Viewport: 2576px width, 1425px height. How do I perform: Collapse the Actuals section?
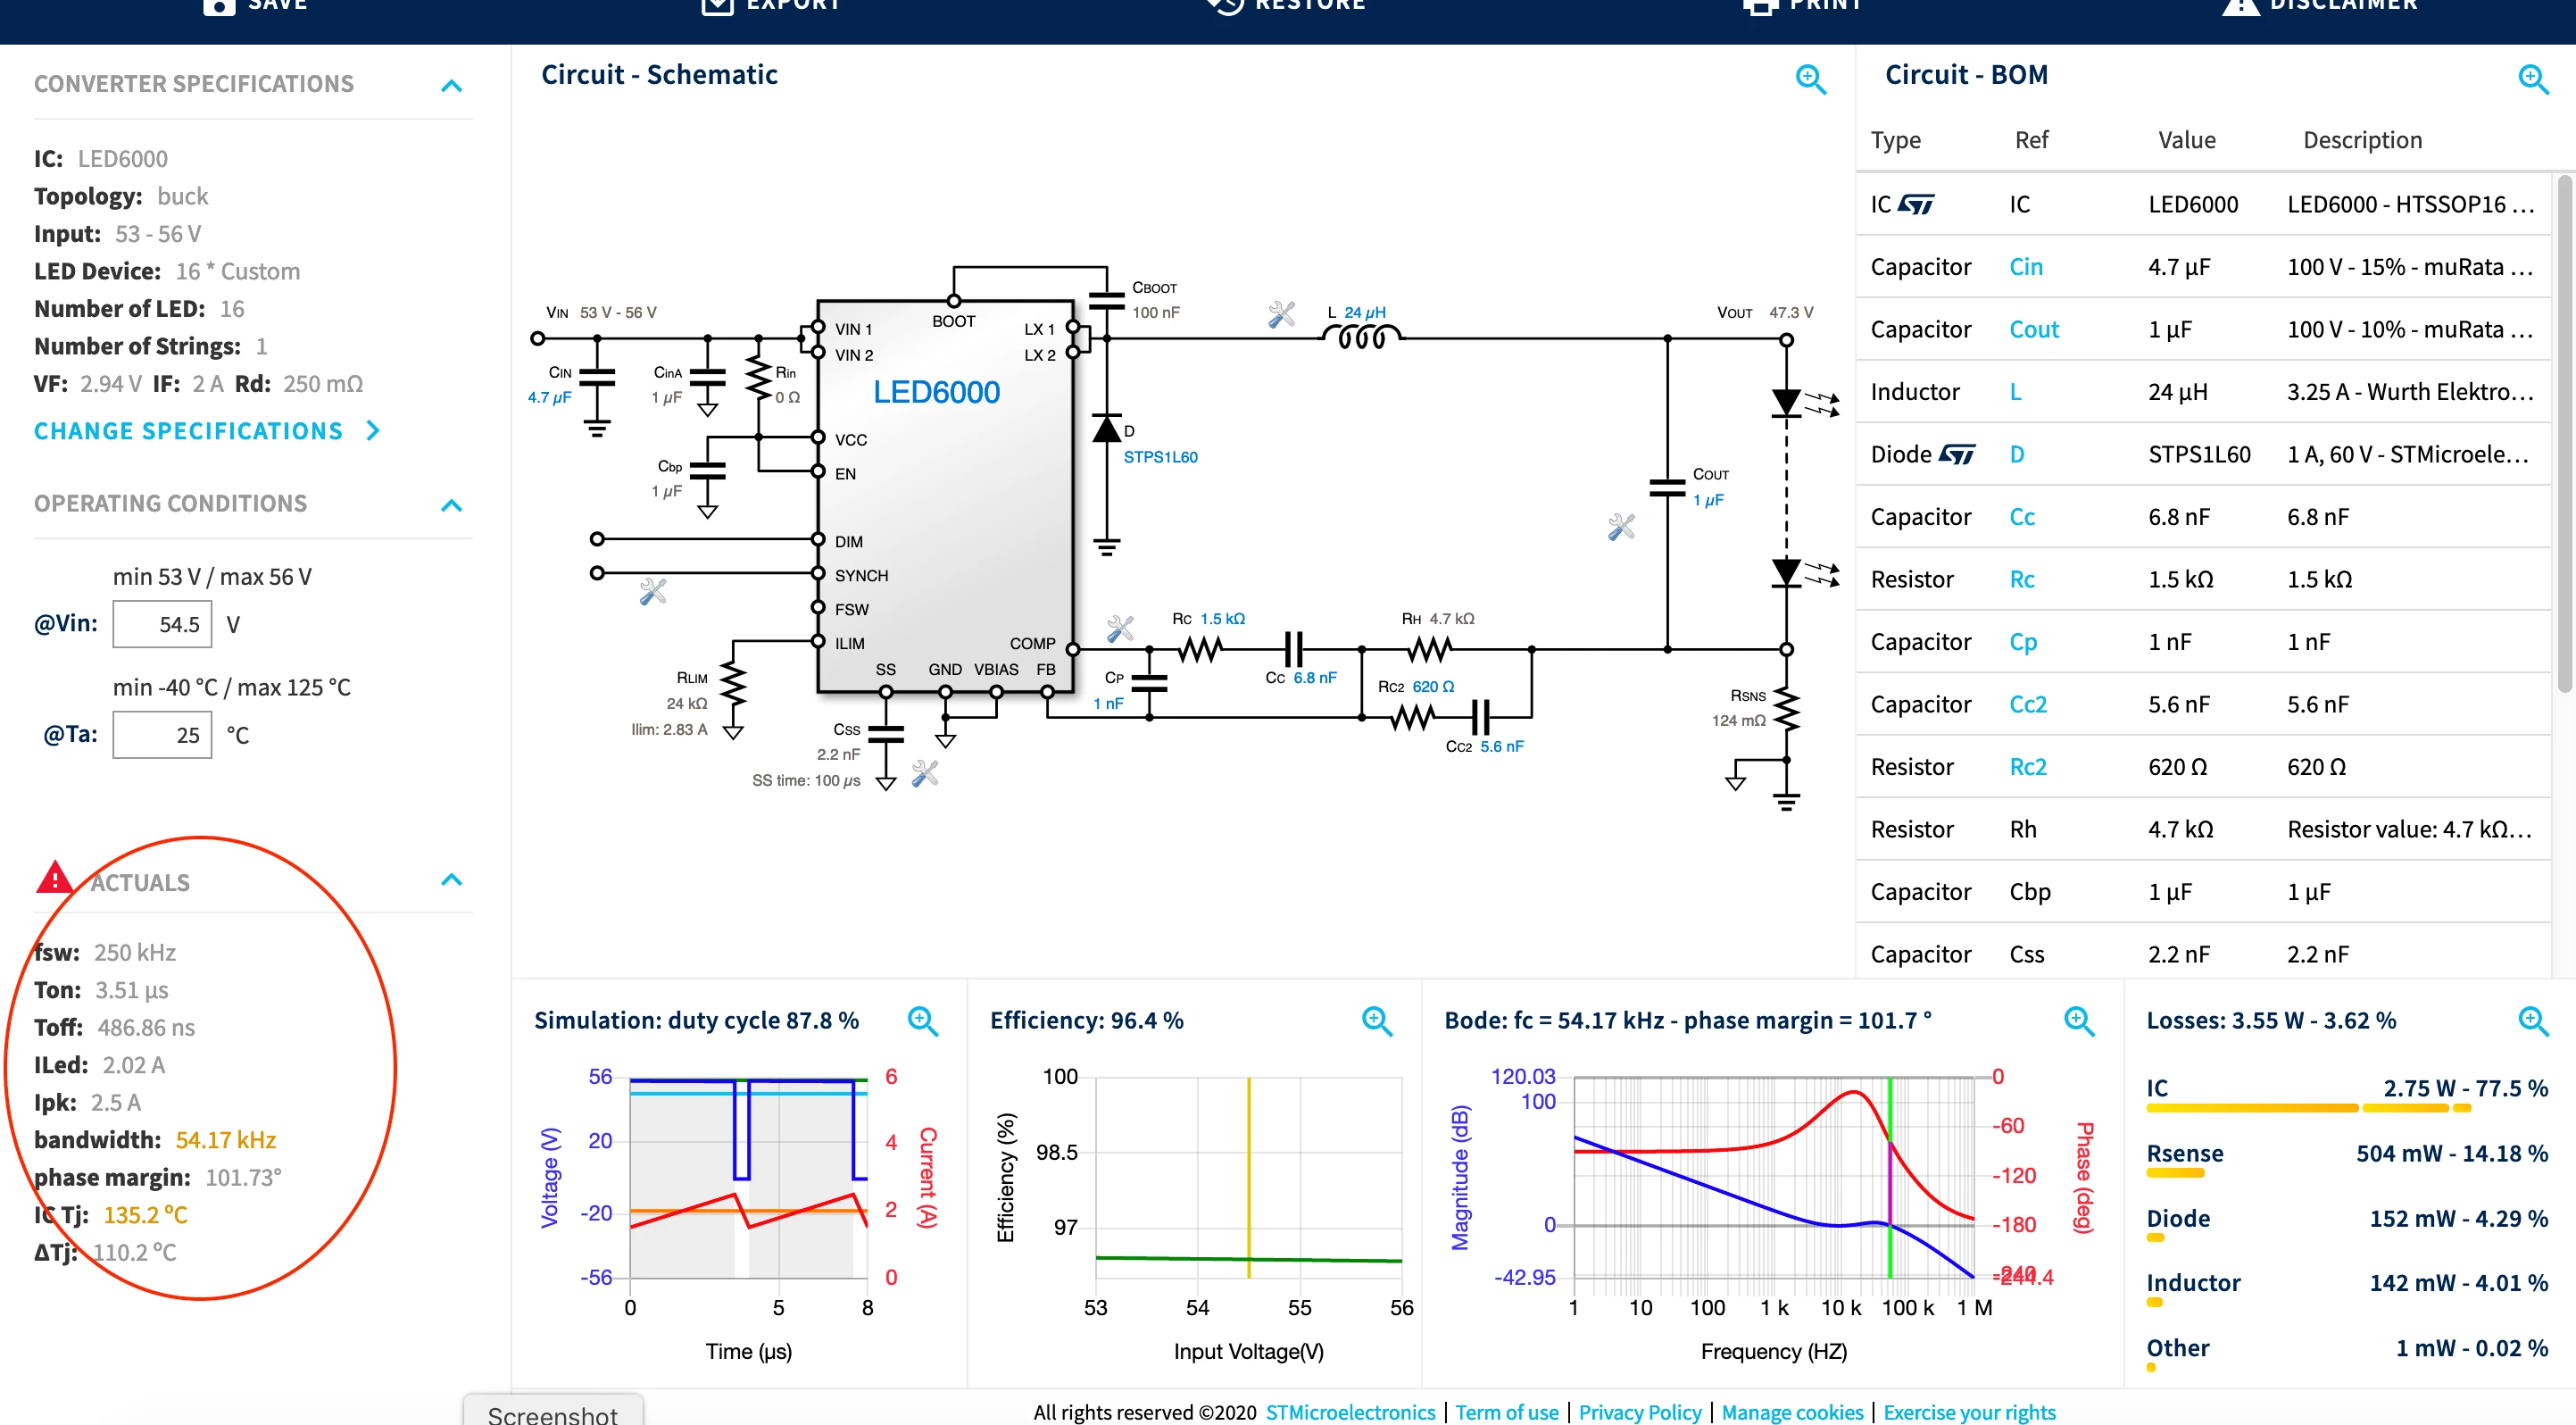451,880
